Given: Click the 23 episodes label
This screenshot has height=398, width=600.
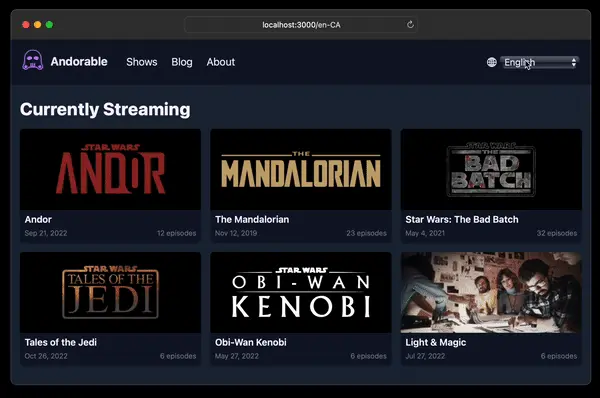Looking at the screenshot, I should 367,233.
